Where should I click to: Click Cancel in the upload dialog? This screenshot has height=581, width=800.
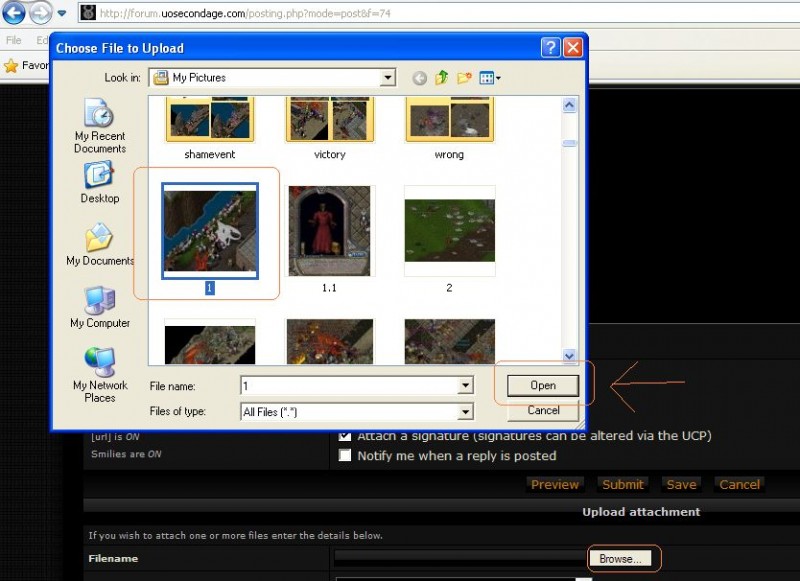[543, 410]
